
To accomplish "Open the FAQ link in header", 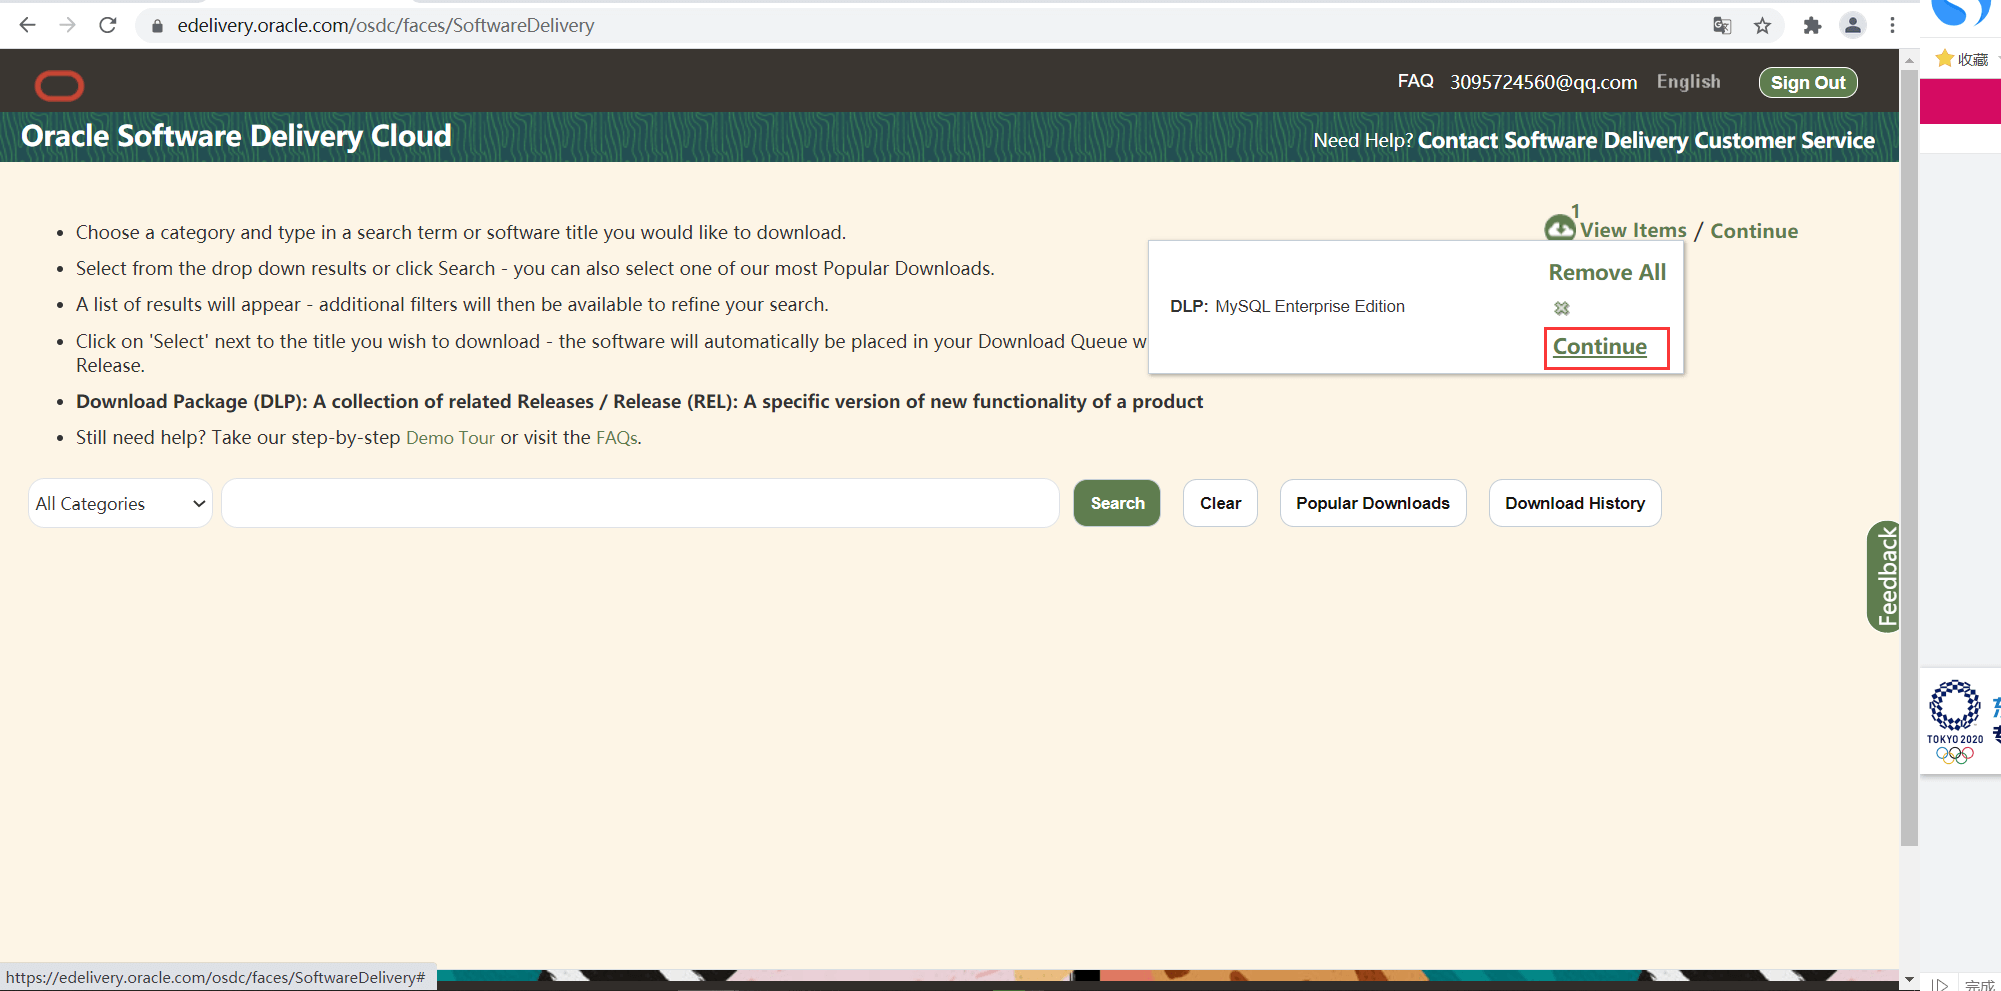I will (1415, 81).
